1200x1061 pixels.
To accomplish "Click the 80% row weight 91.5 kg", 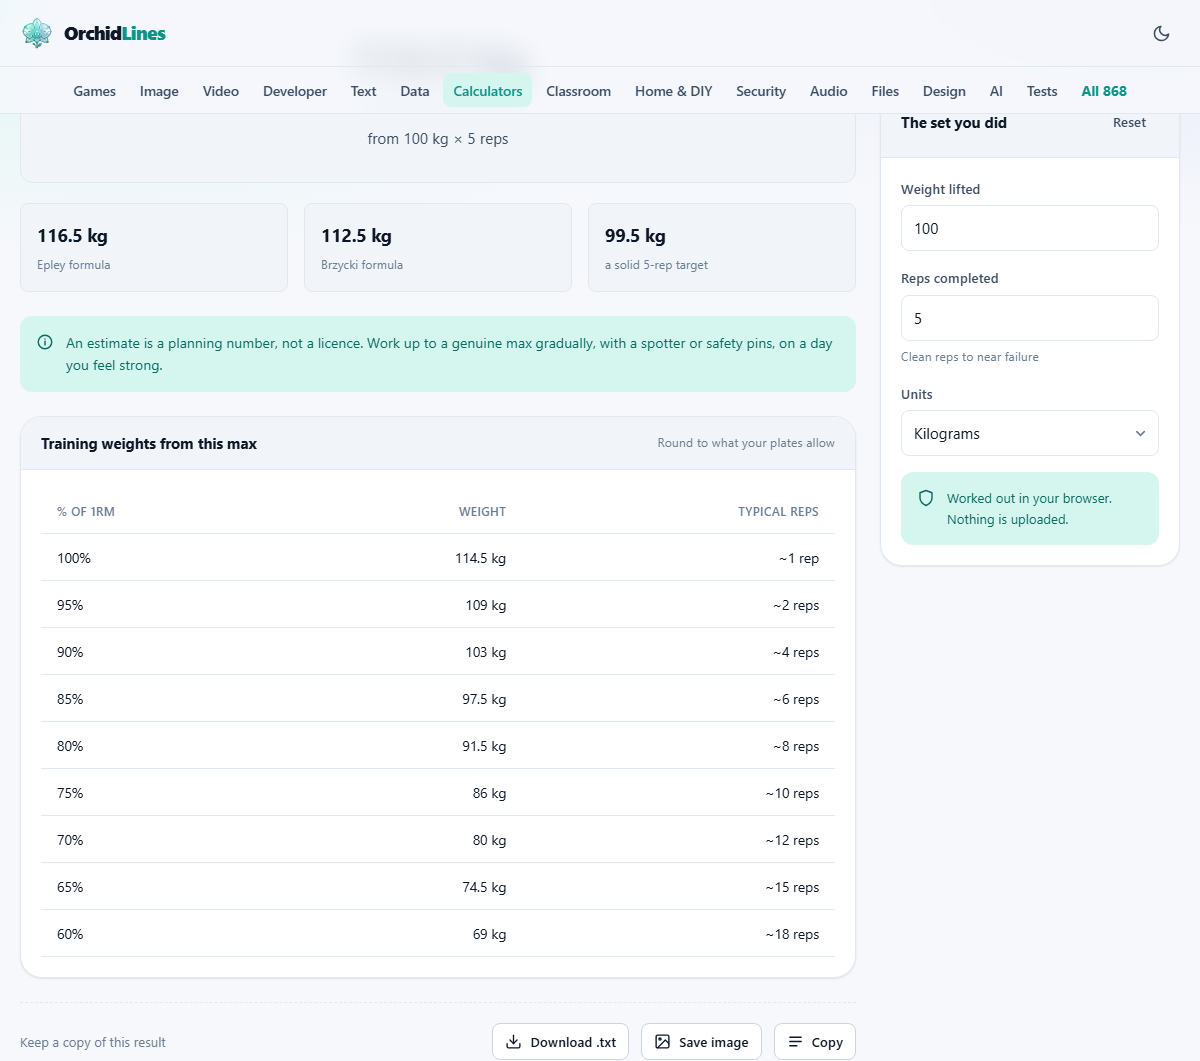I will tap(484, 746).
